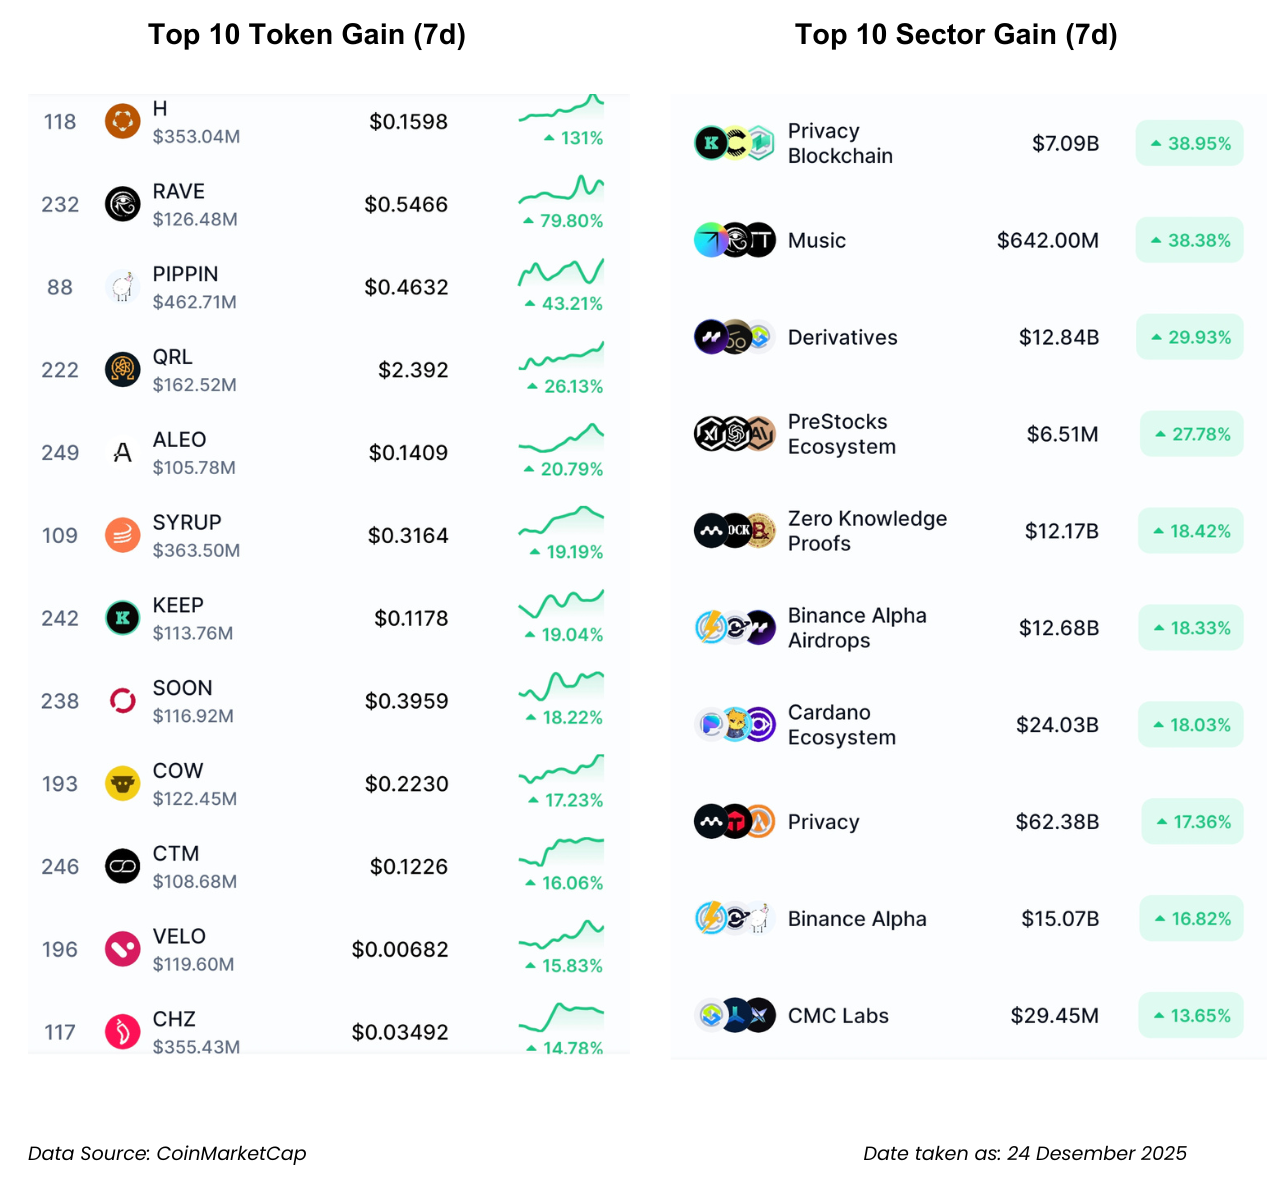1285x1185 pixels.
Task: Open the Music sector link
Action: 816,241
